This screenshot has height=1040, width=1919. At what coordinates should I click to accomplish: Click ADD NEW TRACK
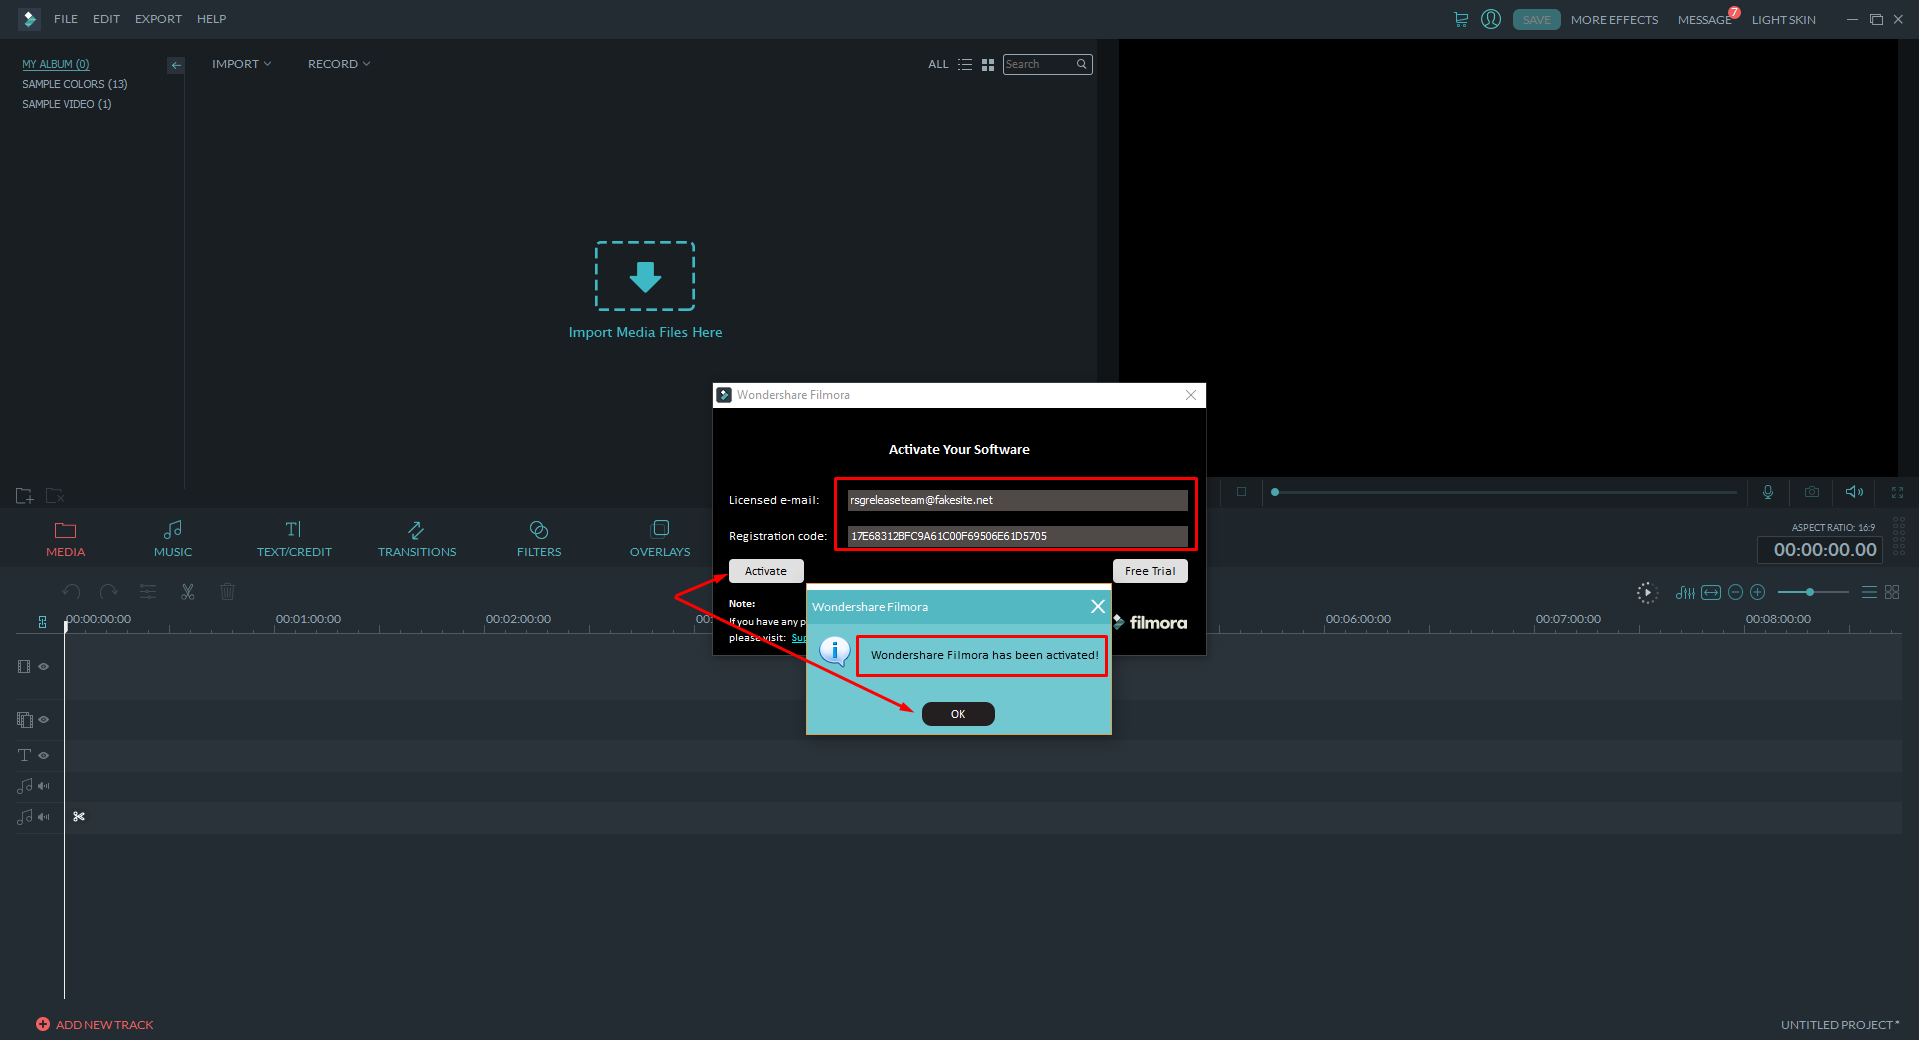coord(95,1024)
